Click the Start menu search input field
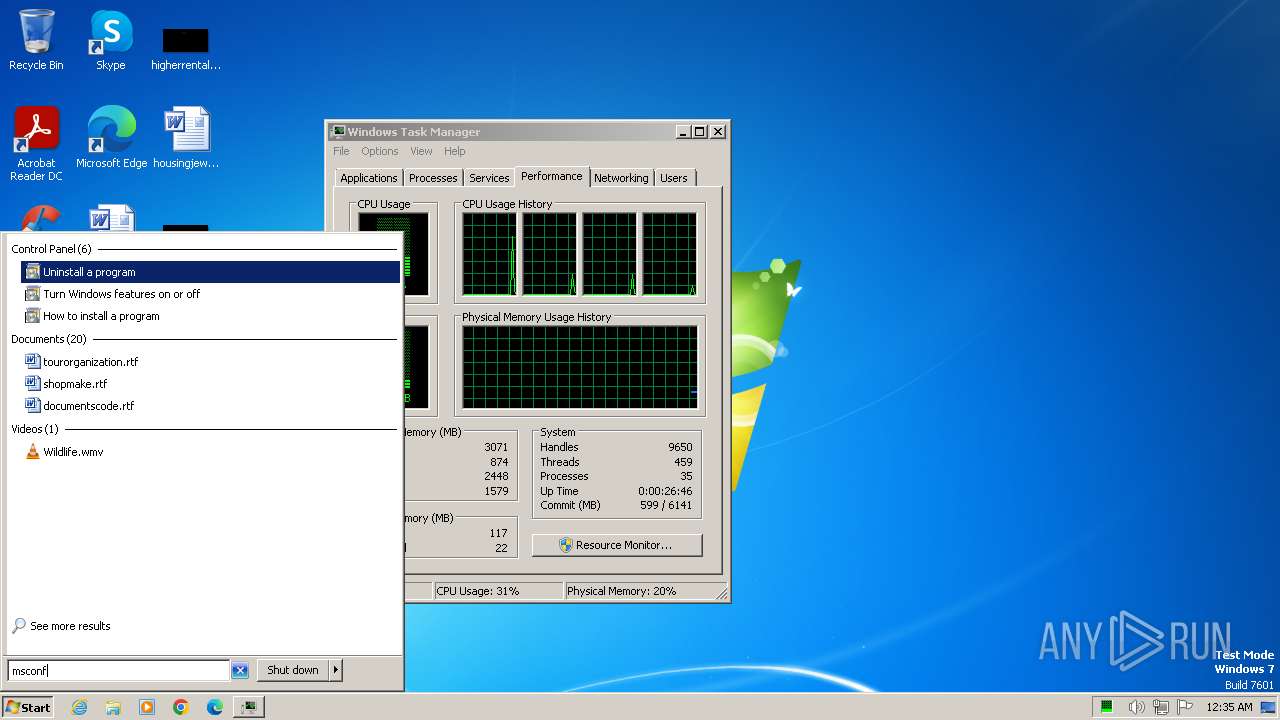This screenshot has height=720, width=1280. [x=119, y=671]
